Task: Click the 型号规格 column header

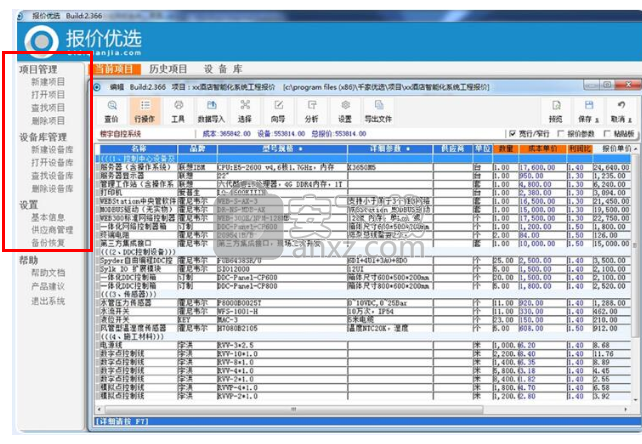Action: point(282,149)
